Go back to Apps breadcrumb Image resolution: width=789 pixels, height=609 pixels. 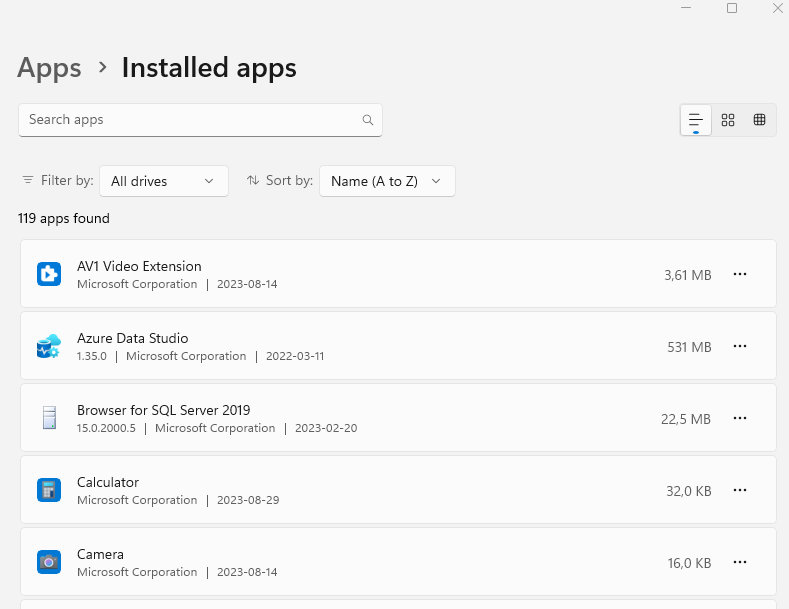coord(49,68)
